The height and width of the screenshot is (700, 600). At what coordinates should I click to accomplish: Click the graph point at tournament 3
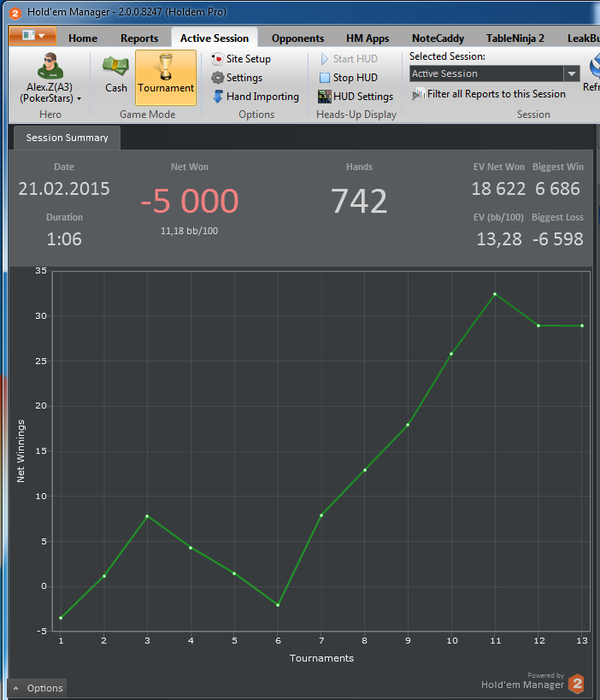pyautogui.click(x=147, y=516)
